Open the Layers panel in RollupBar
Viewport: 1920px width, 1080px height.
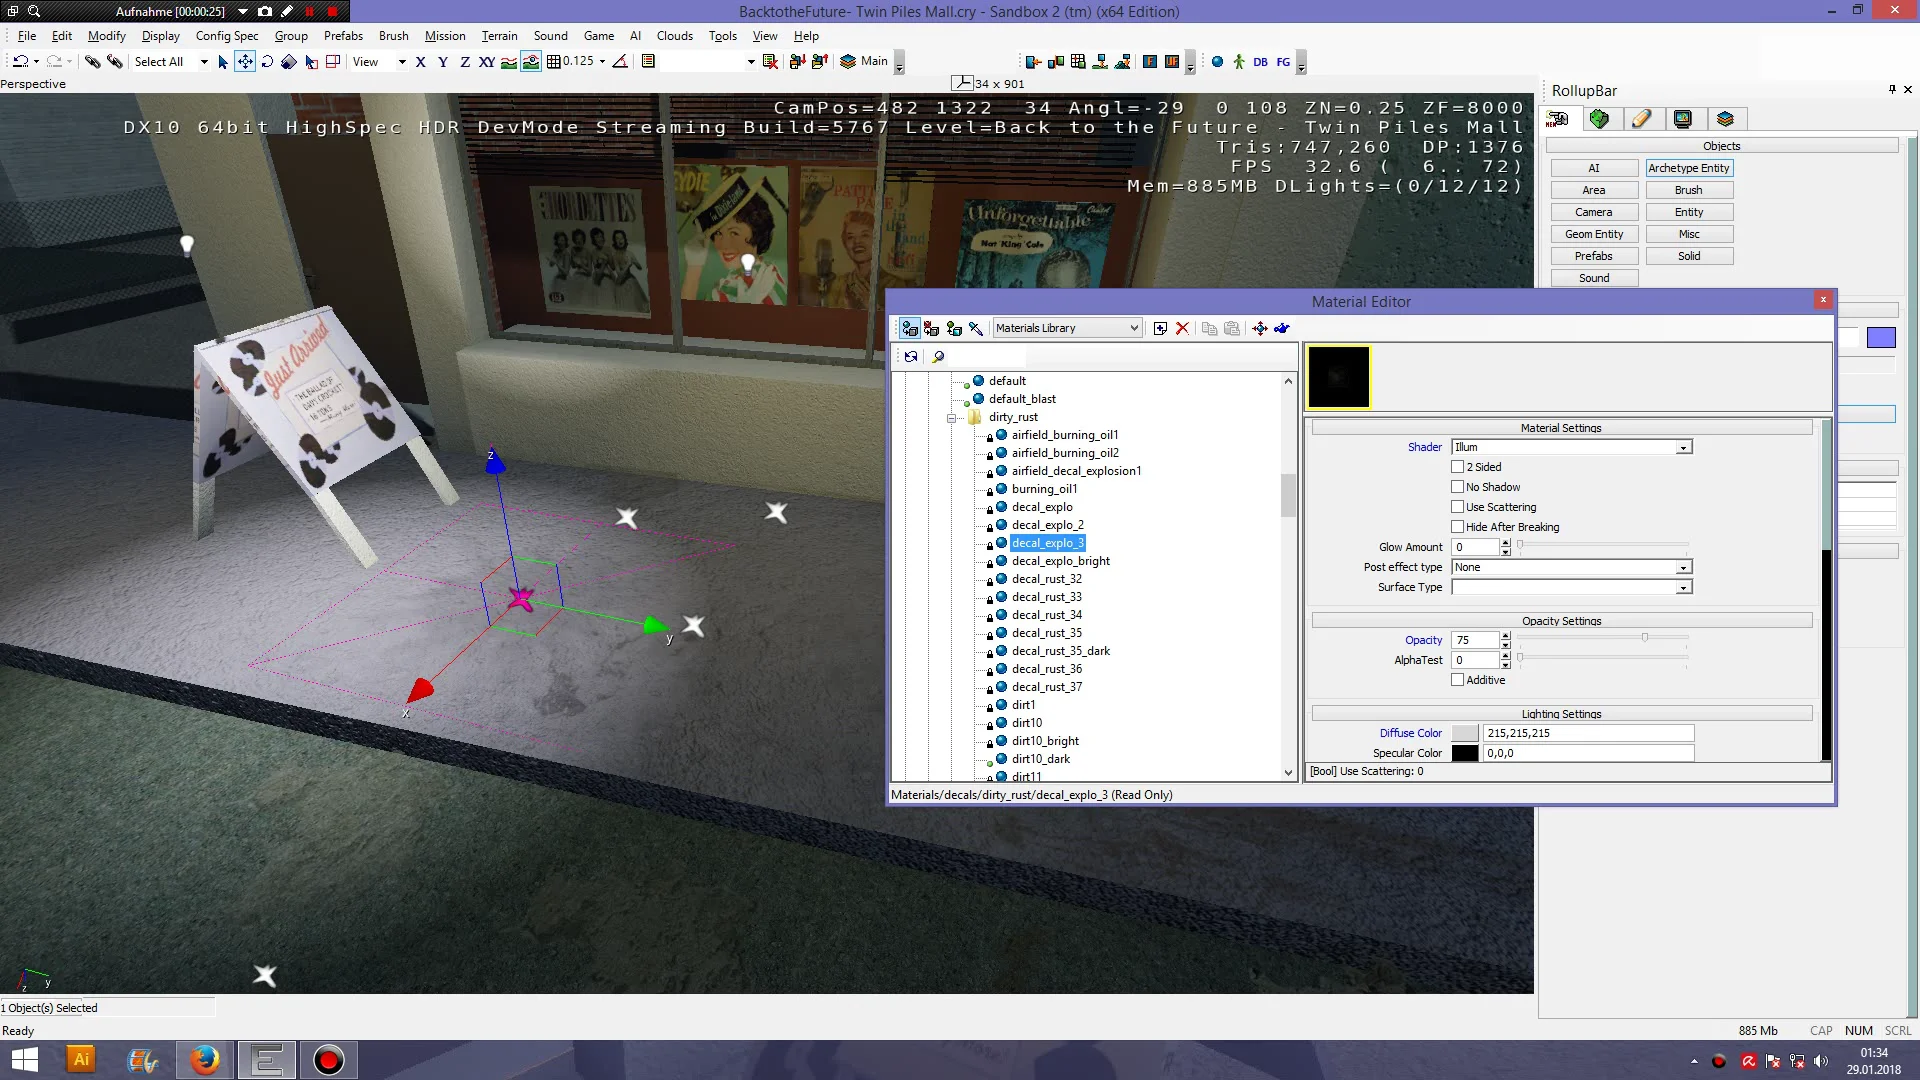(1726, 119)
